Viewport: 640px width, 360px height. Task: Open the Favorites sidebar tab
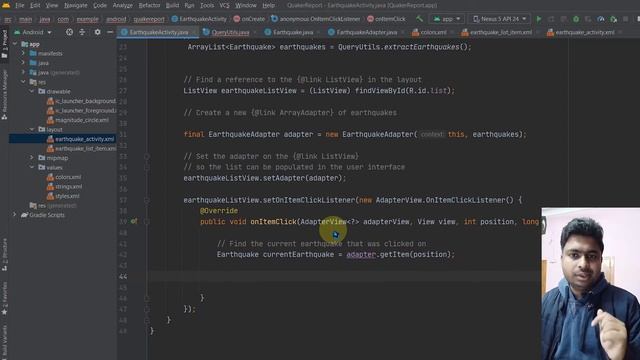click(x=4, y=298)
